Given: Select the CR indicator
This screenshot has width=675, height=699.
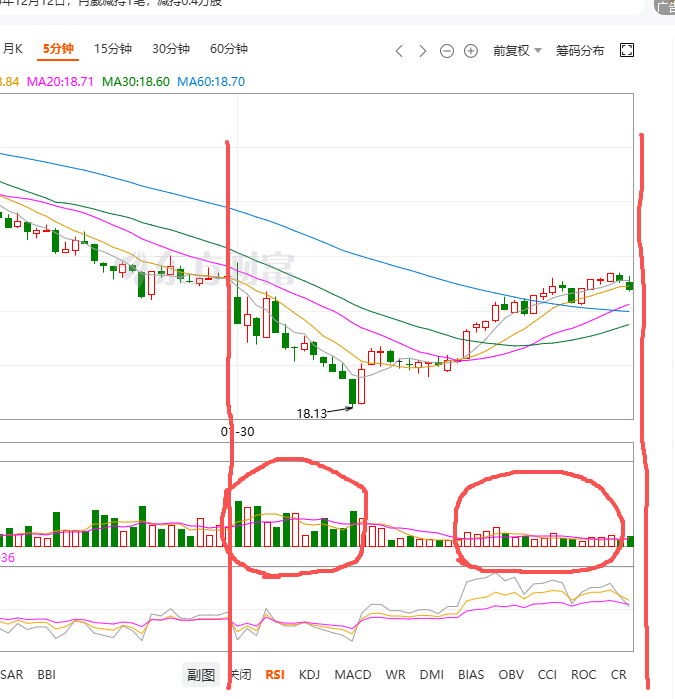Looking at the screenshot, I should coord(618,674).
